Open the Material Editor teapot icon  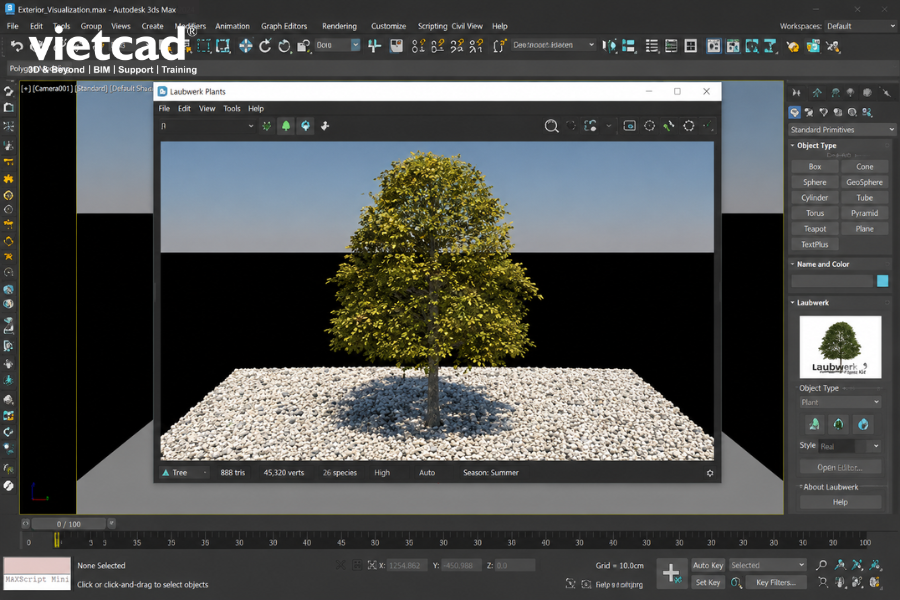793,47
